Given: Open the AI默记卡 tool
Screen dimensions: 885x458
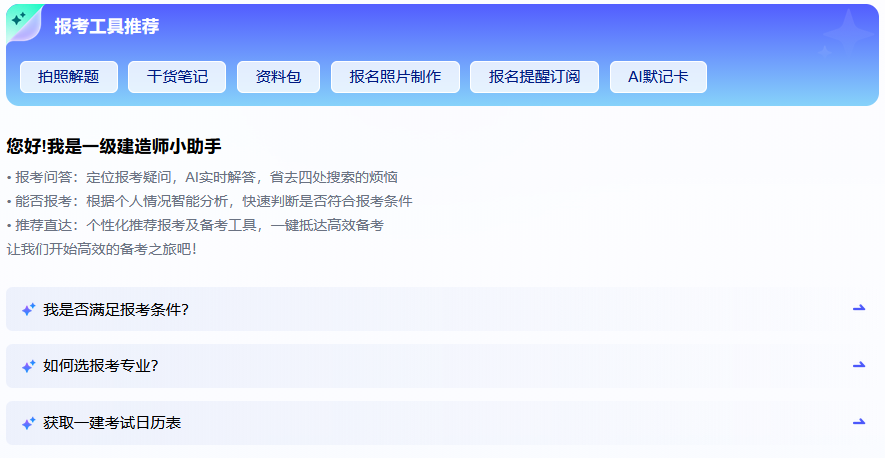Looking at the screenshot, I should pos(658,77).
